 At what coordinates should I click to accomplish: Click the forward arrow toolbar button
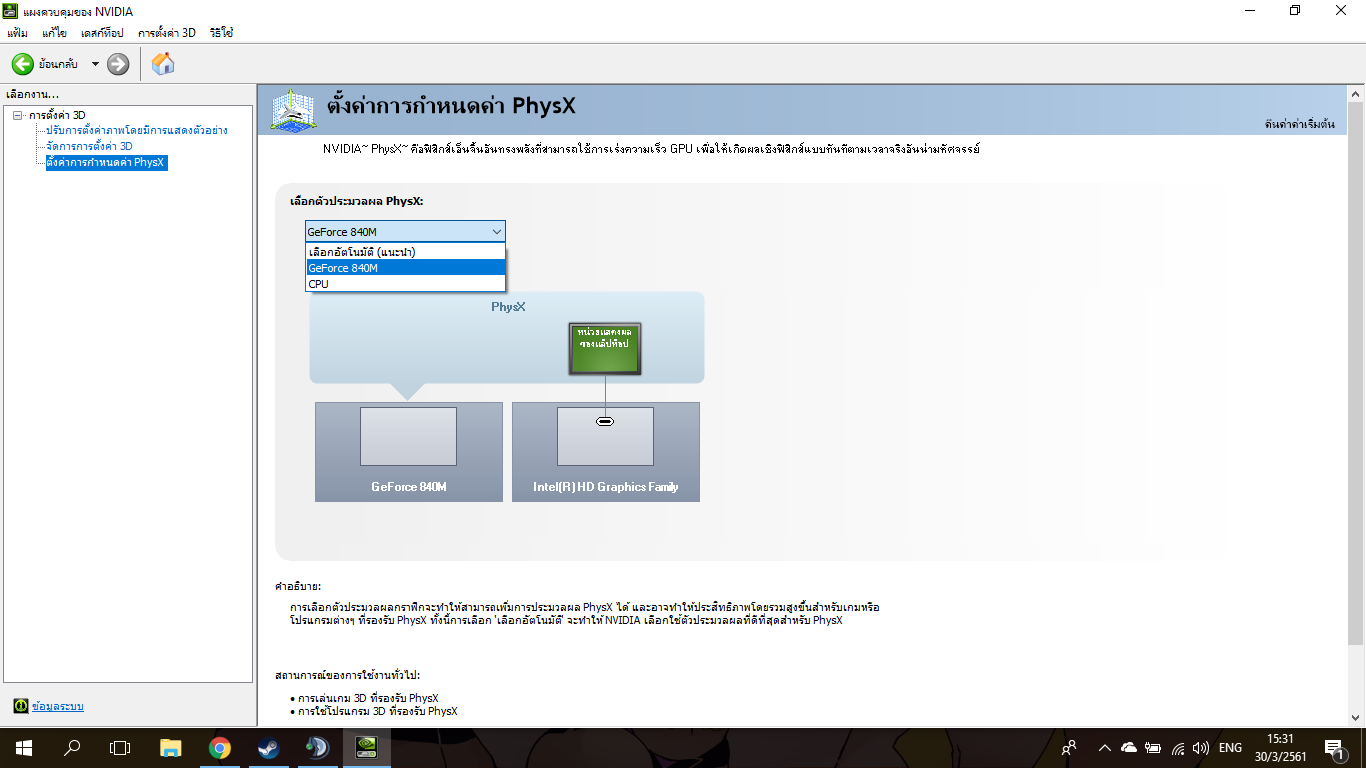tap(118, 64)
